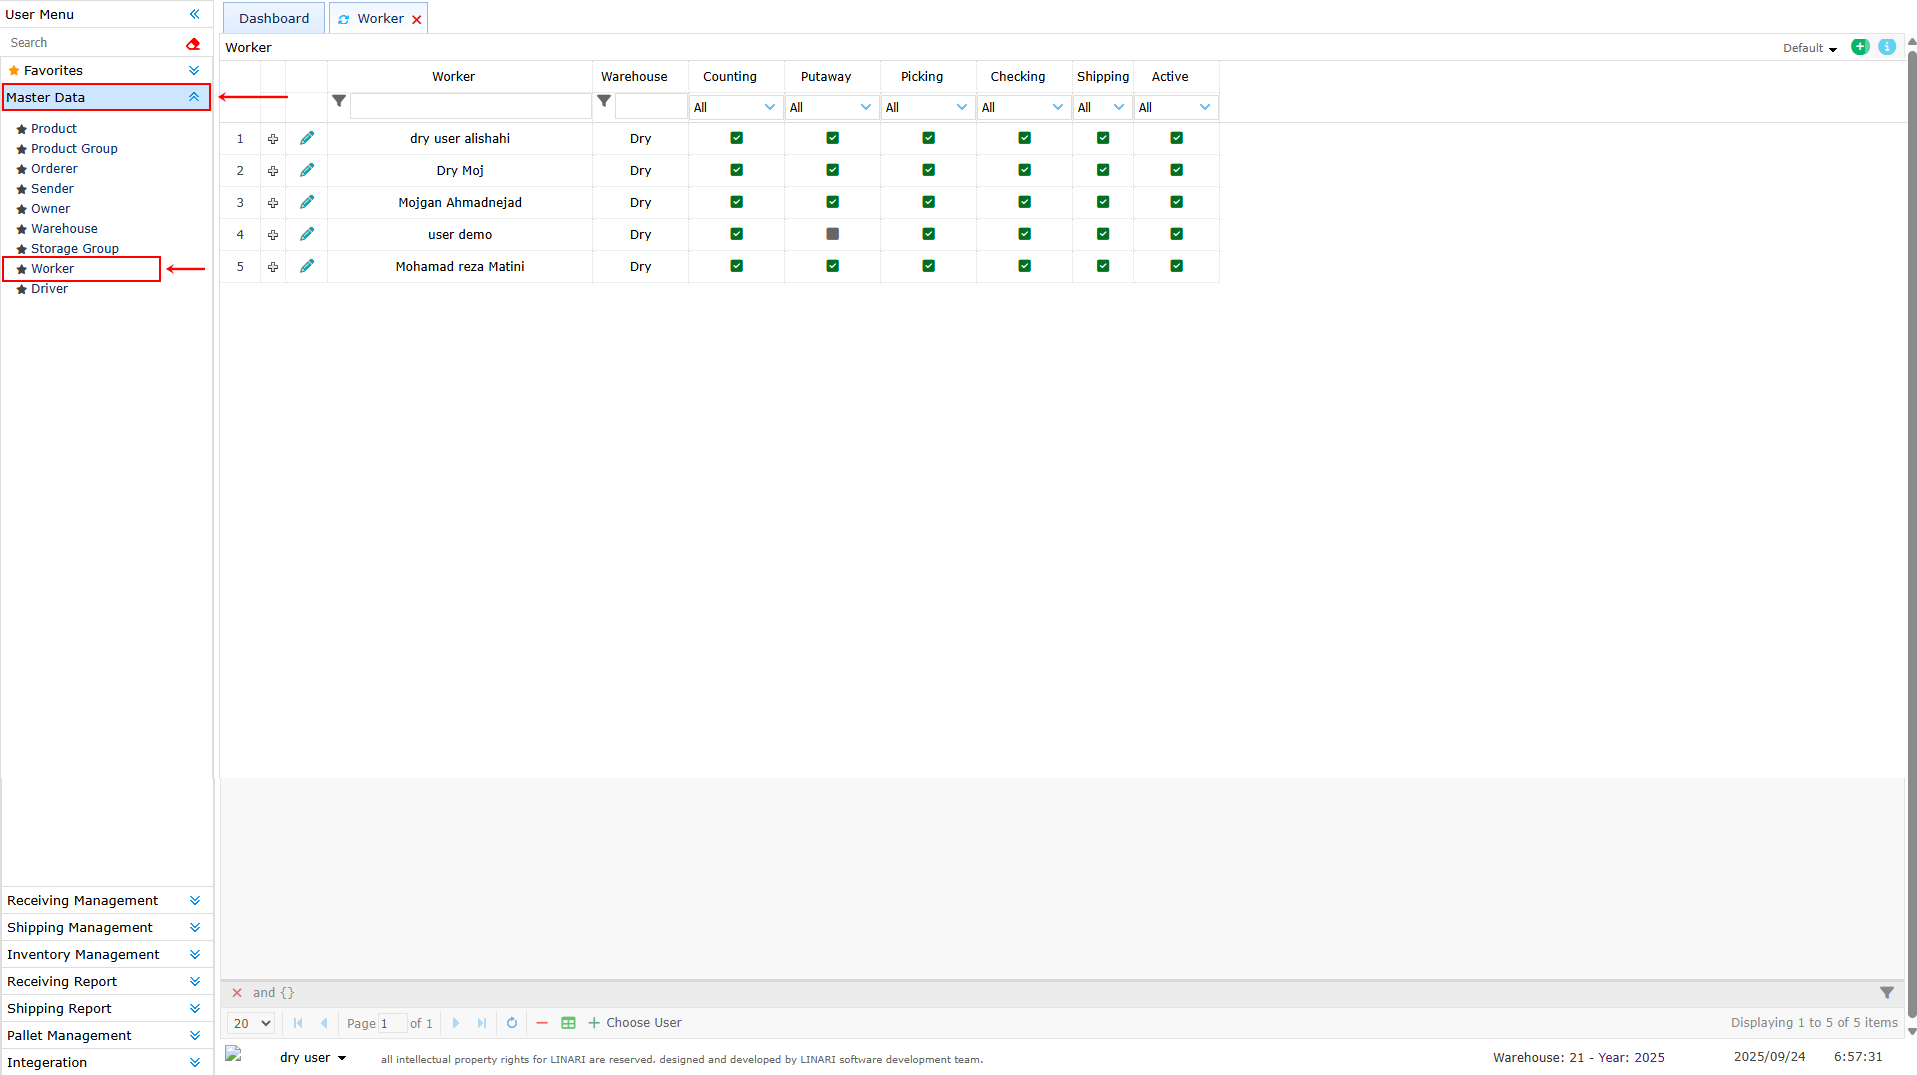The width and height of the screenshot is (1917, 1075).
Task: Click the red eraser icon beside Search
Action: coord(193,43)
